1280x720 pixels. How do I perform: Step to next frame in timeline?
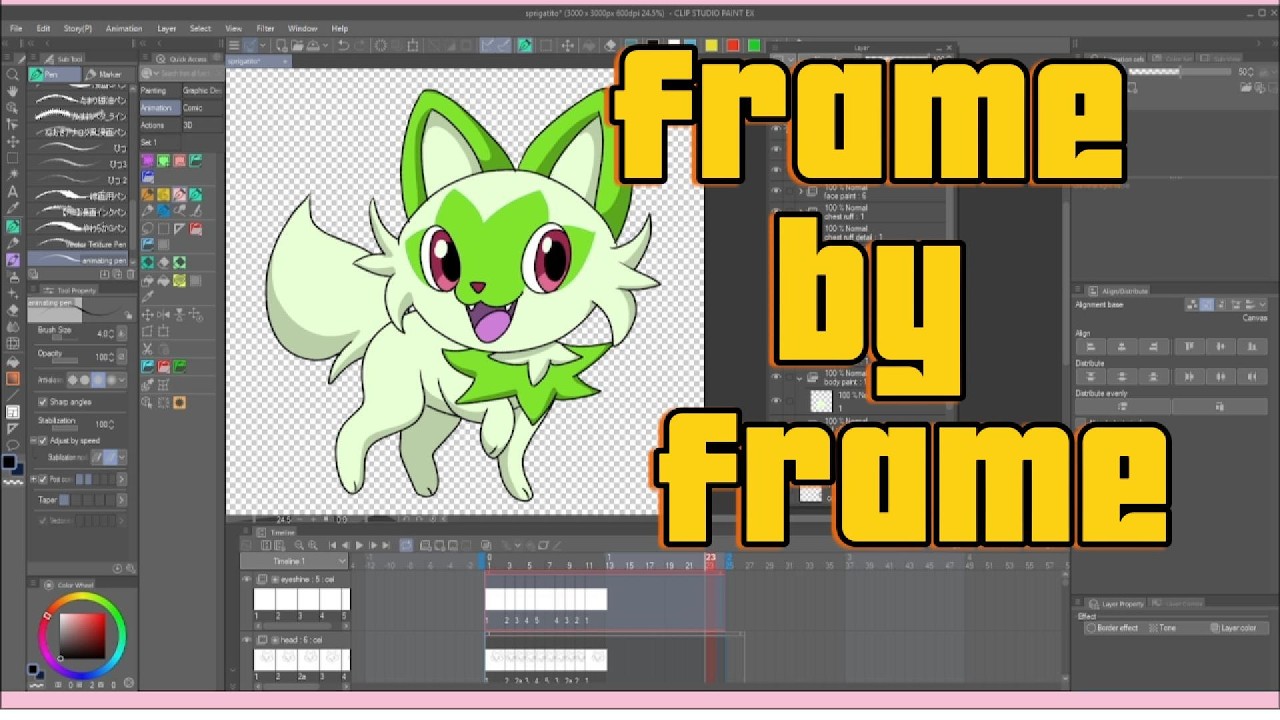coord(373,545)
